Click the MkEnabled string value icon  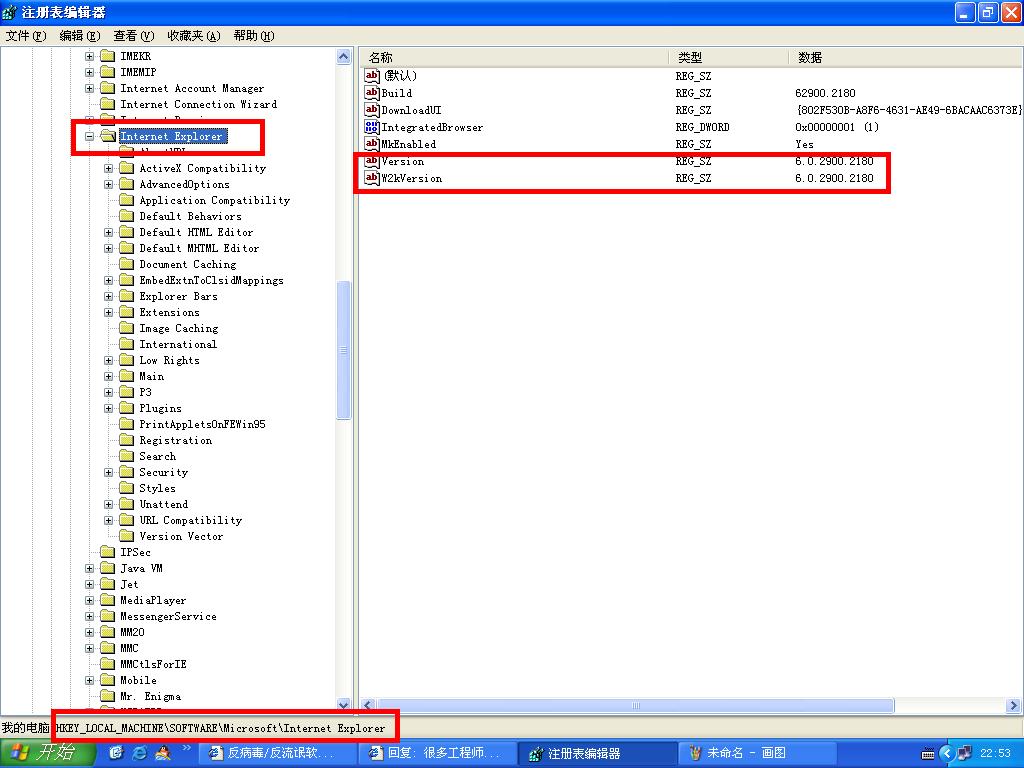coord(372,144)
